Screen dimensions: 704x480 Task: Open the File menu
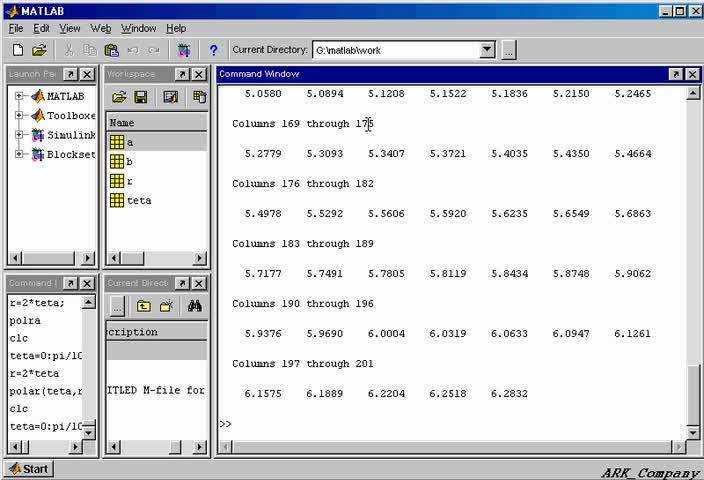[x=16, y=29]
